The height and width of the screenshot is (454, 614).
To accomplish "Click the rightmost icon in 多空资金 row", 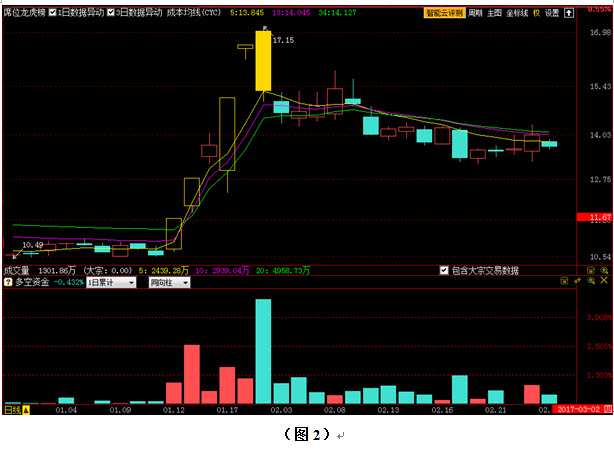I will [604, 283].
